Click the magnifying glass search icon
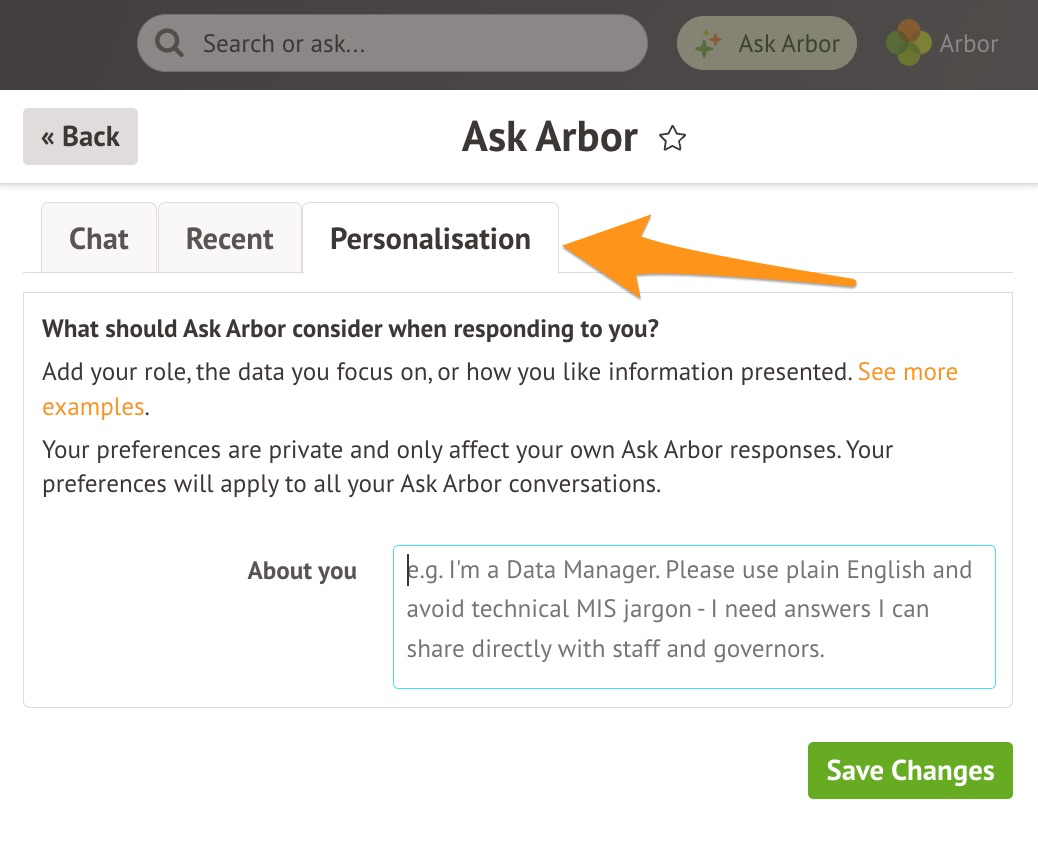 pos(170,43)
